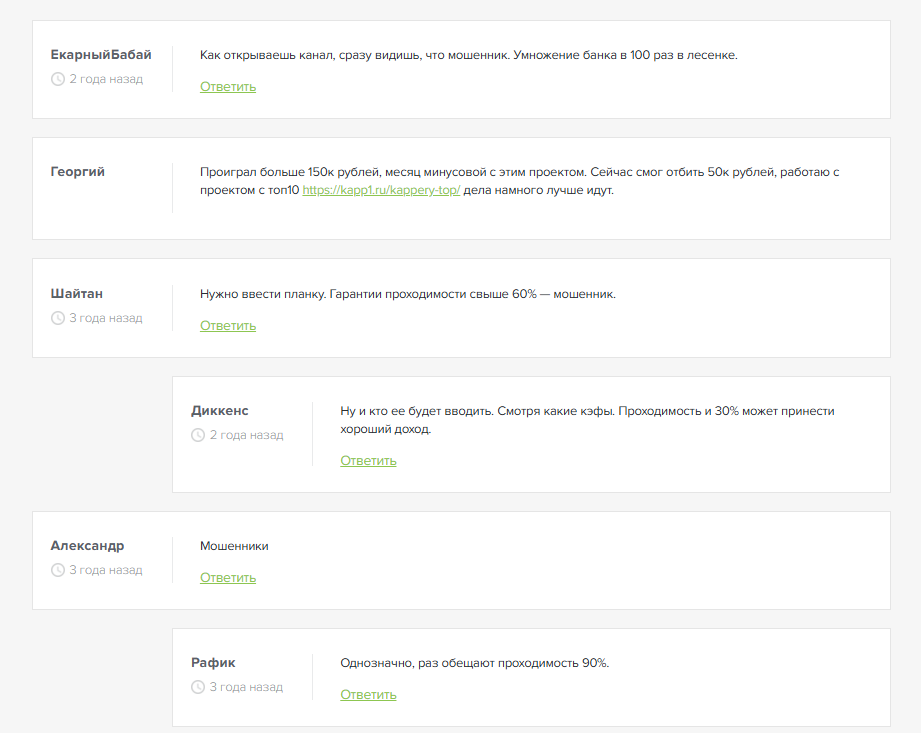Select the author name Рафик
This screenshot has width=921, height=733.
[x=214, y=663]
